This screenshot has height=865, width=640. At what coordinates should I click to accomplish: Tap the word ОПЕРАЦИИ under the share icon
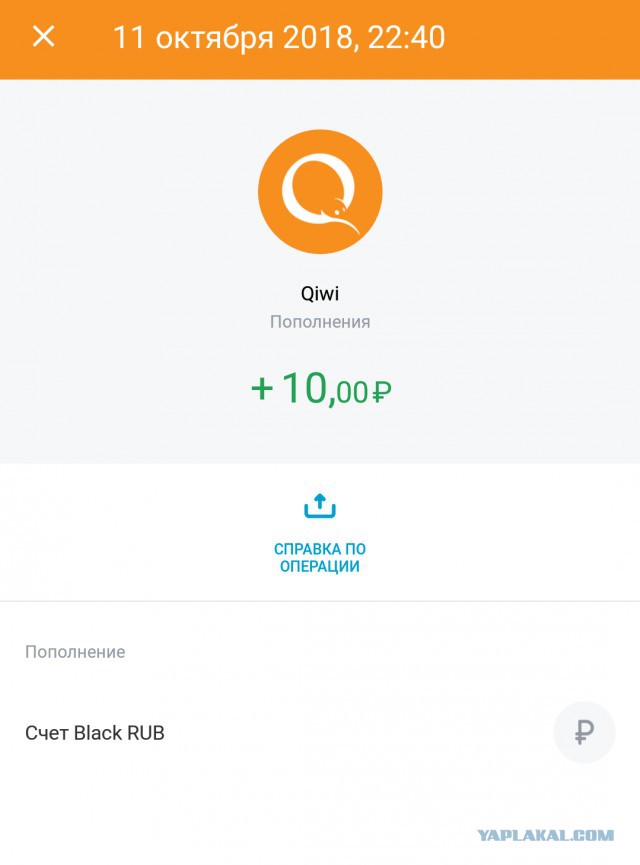click(x=320, y=567)
